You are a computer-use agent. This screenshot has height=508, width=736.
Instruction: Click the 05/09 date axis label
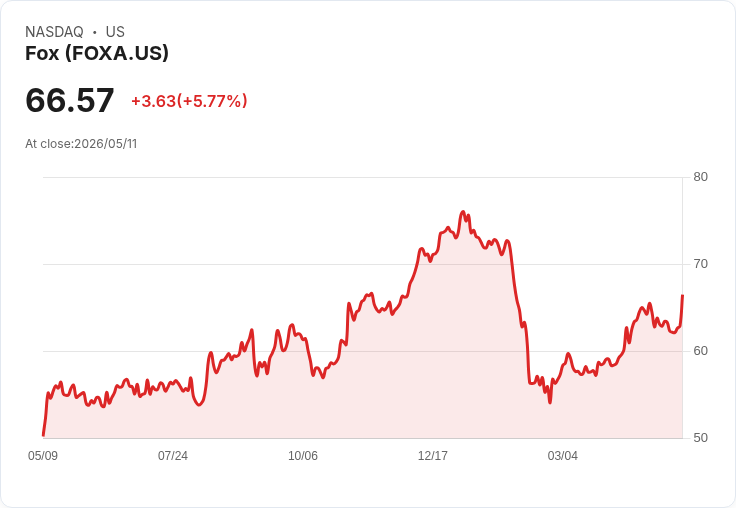[x=43, y=455]
